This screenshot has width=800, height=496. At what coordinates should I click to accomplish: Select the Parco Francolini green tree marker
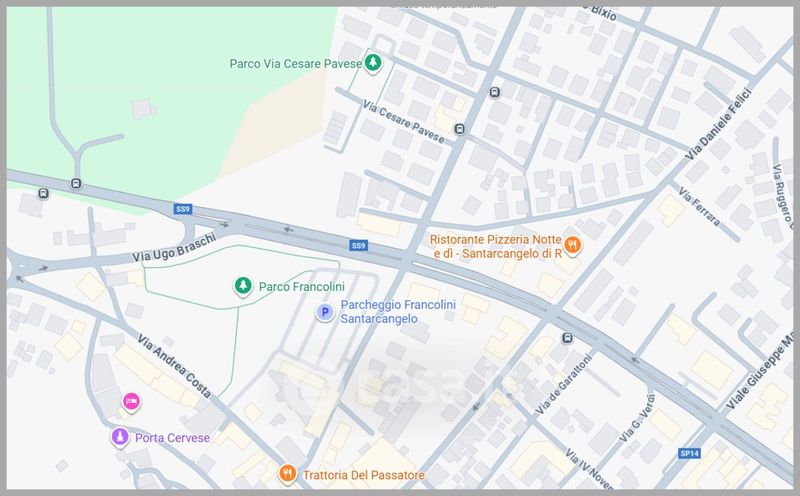(x=241, y=287)
